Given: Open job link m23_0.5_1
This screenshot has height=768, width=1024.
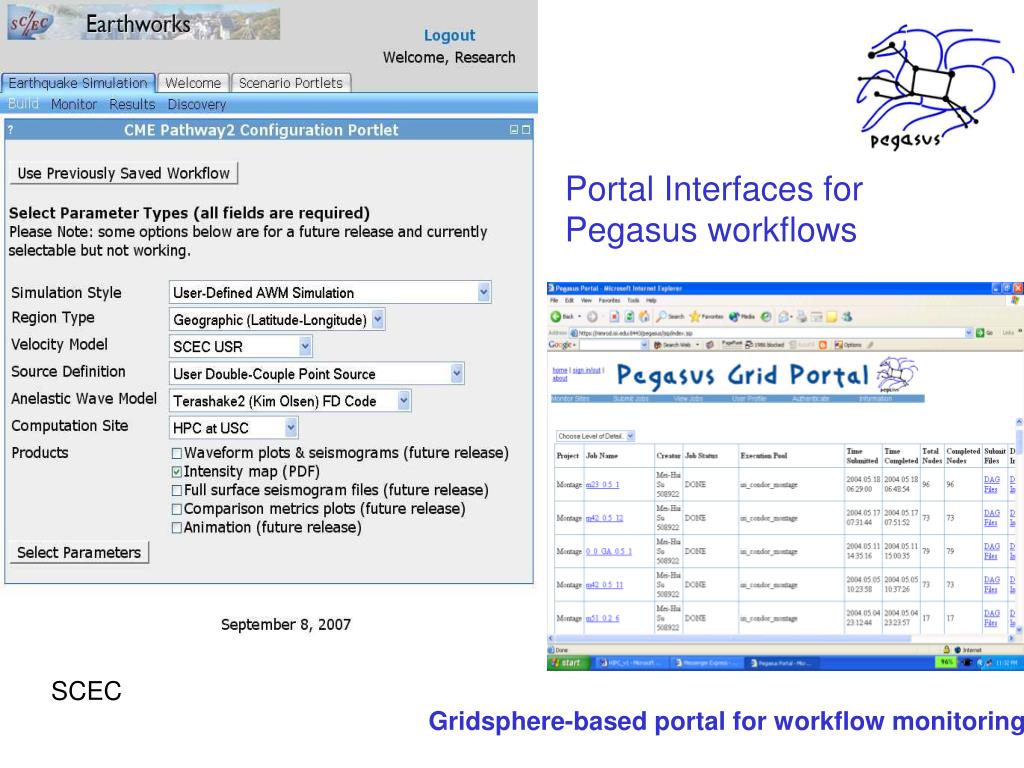Looking at the screenshot, I should (602, 485).
